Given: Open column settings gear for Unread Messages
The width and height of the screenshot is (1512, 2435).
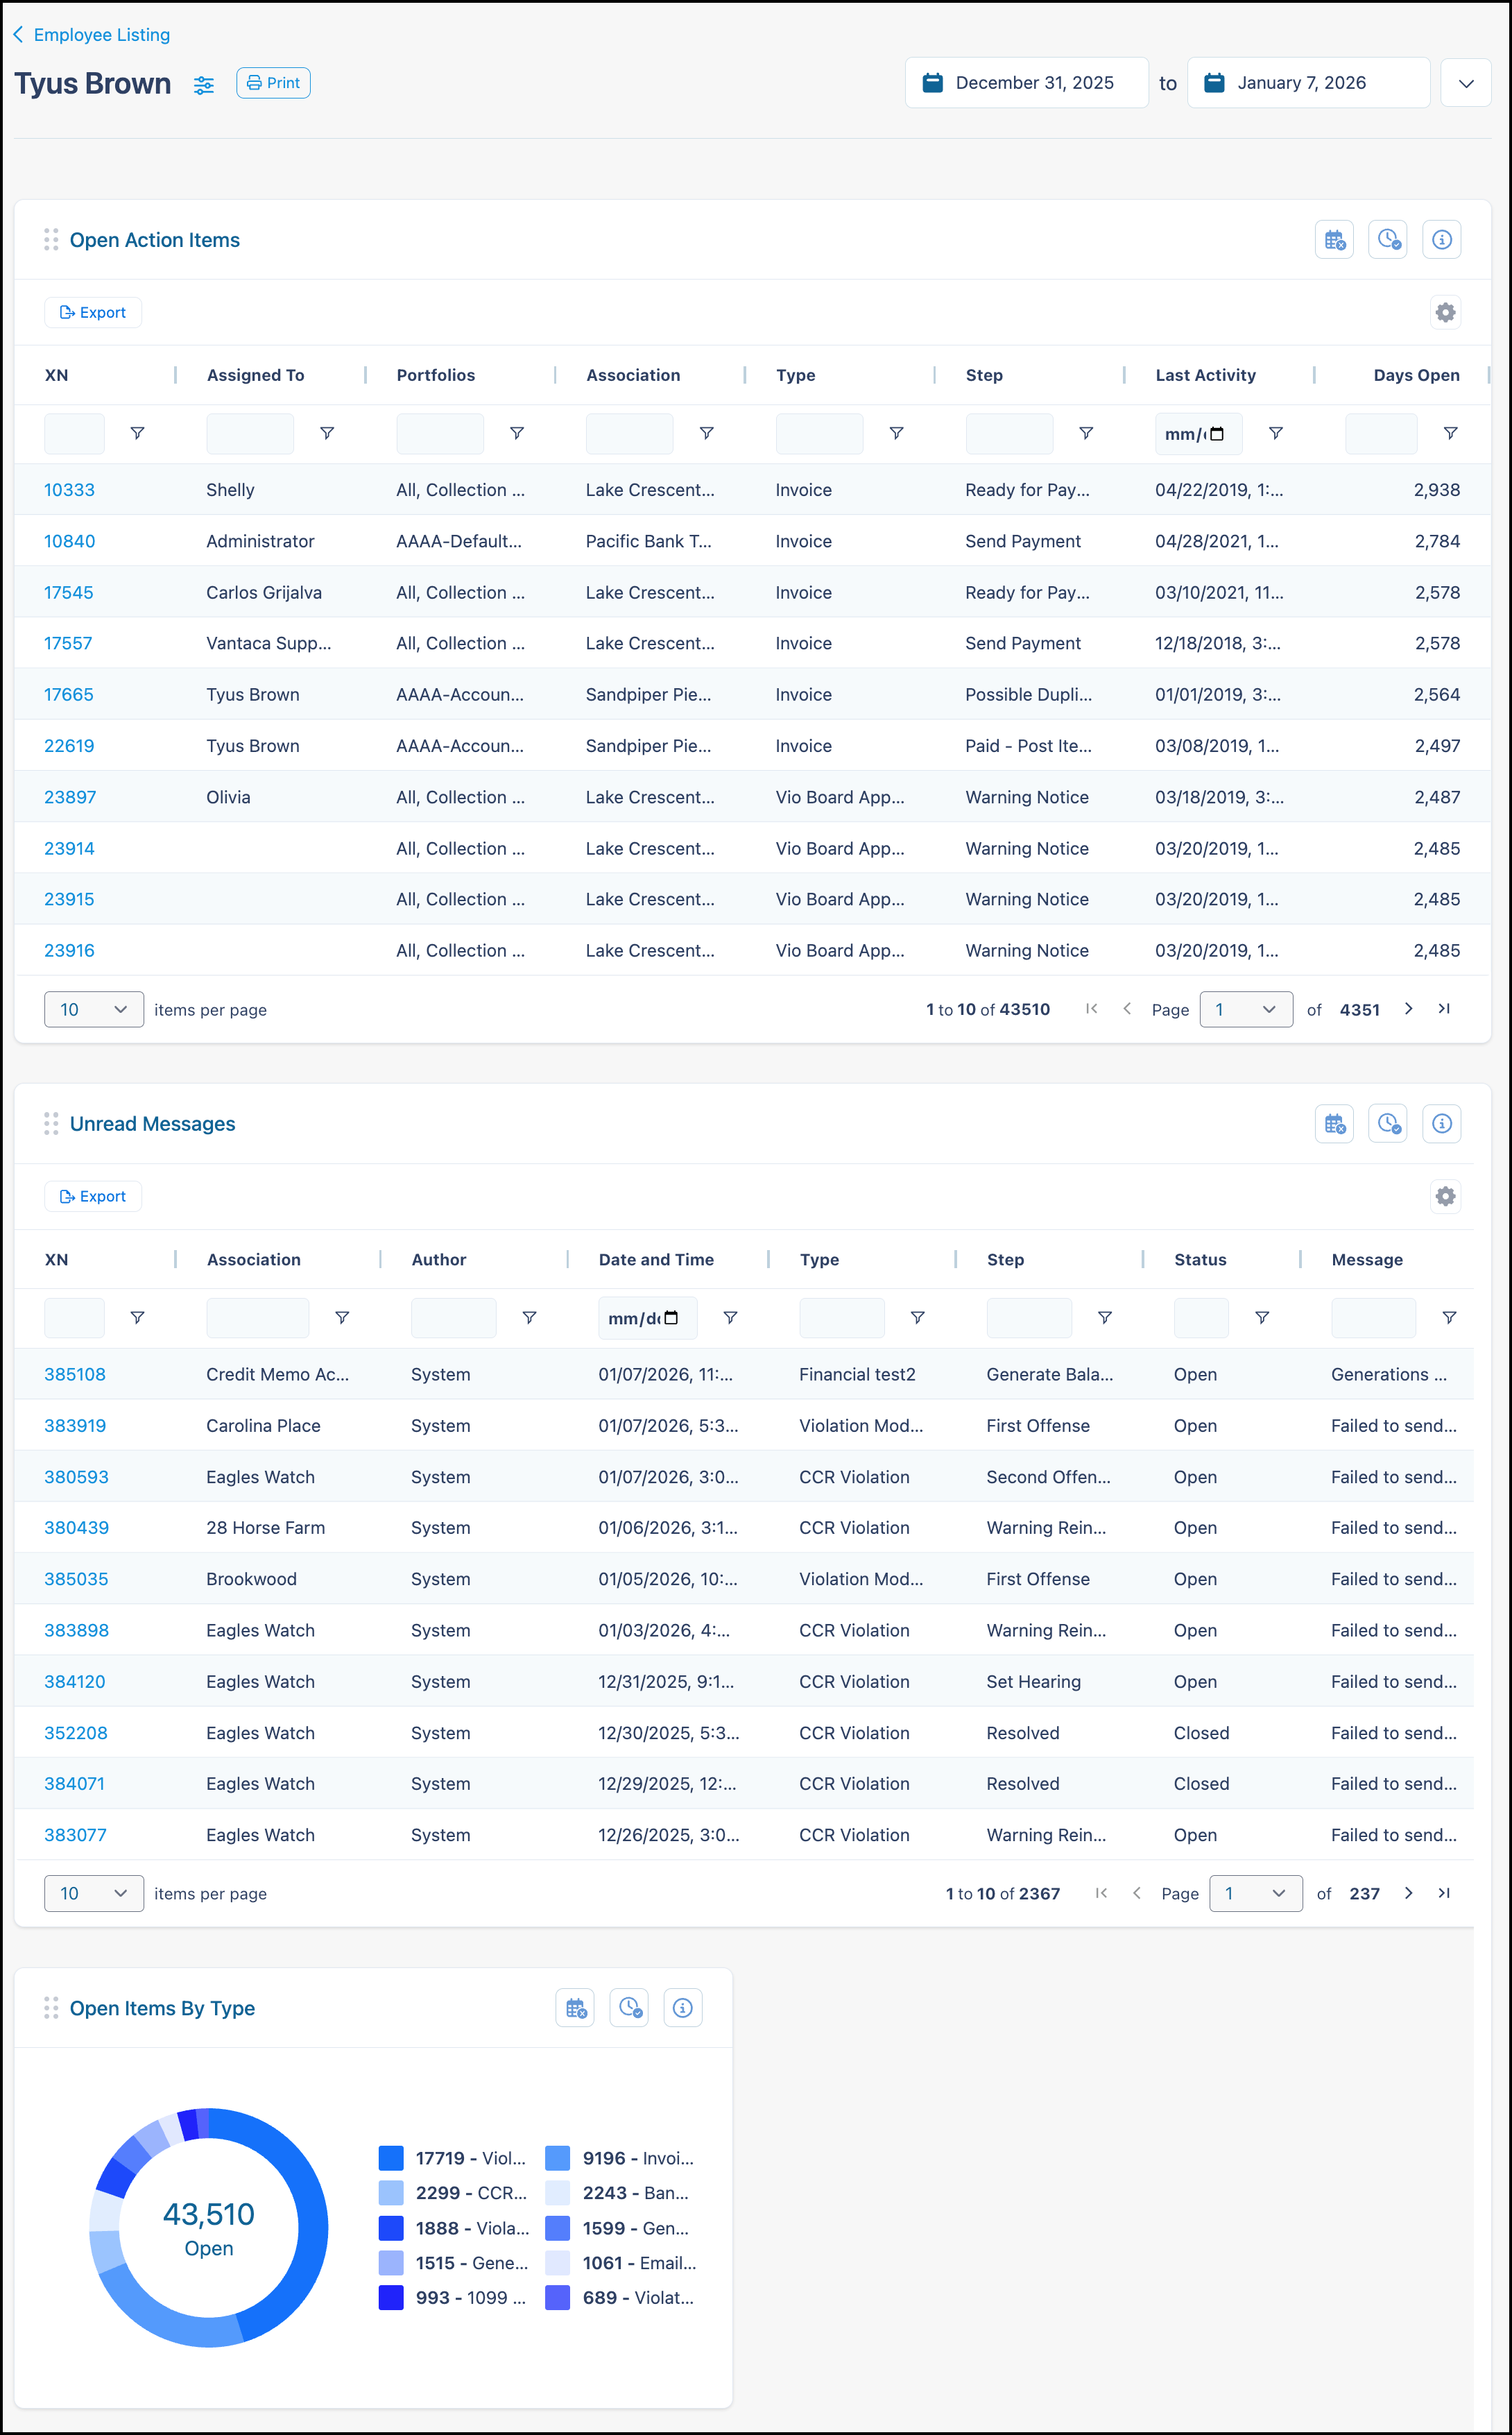Looking at the screenshot, I should point(1446,1196).
